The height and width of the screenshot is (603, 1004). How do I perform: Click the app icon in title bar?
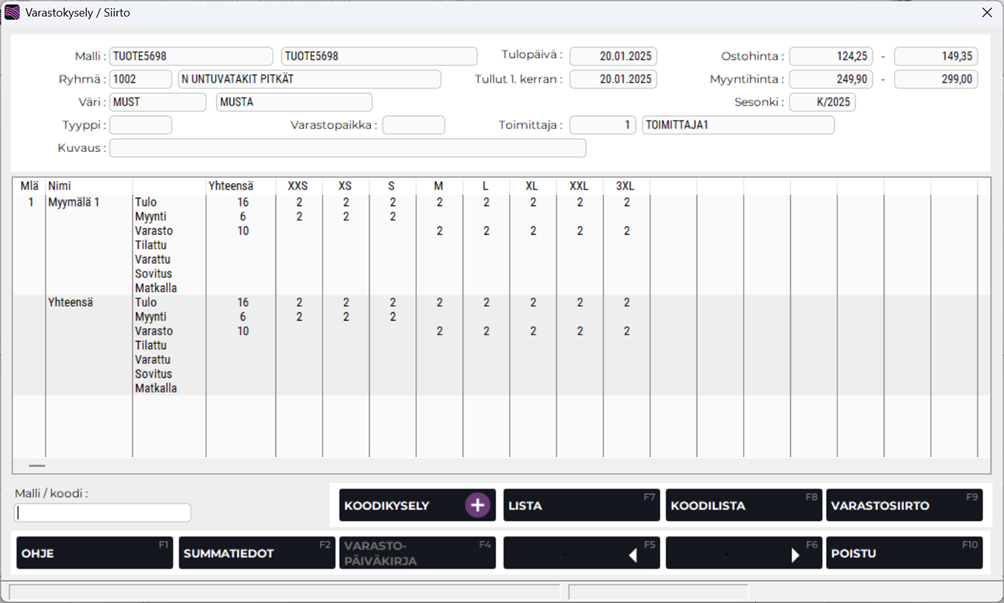(x=12, y=13)
